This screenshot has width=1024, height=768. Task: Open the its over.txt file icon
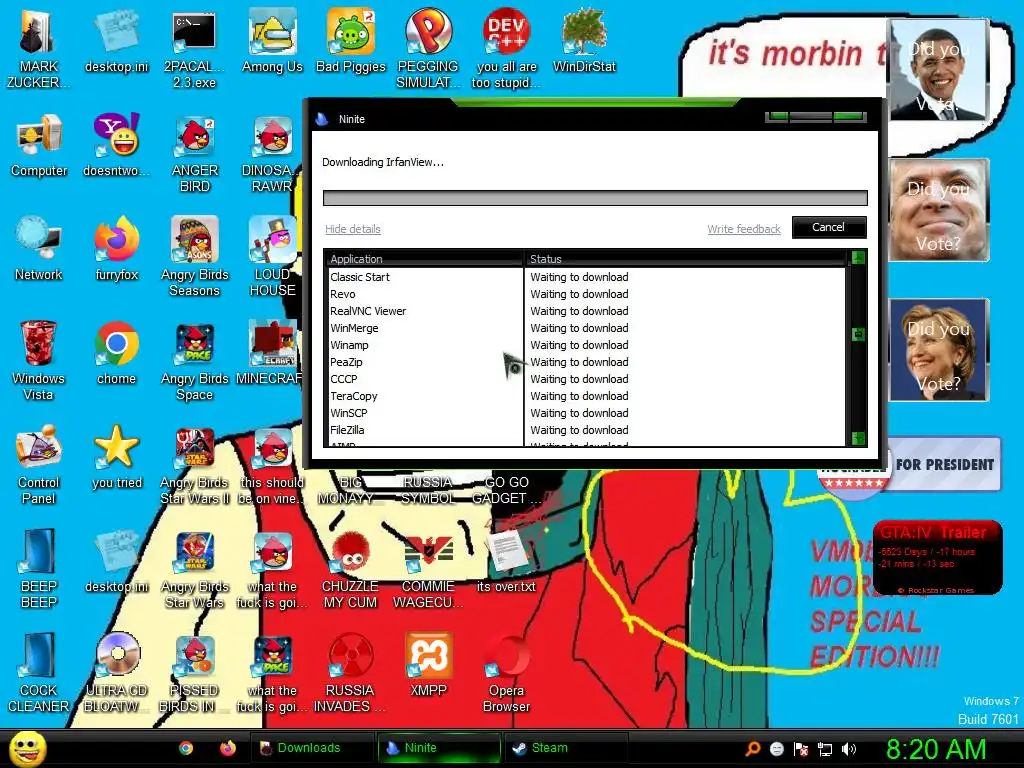pyautogui.click(x=506, y=560)
